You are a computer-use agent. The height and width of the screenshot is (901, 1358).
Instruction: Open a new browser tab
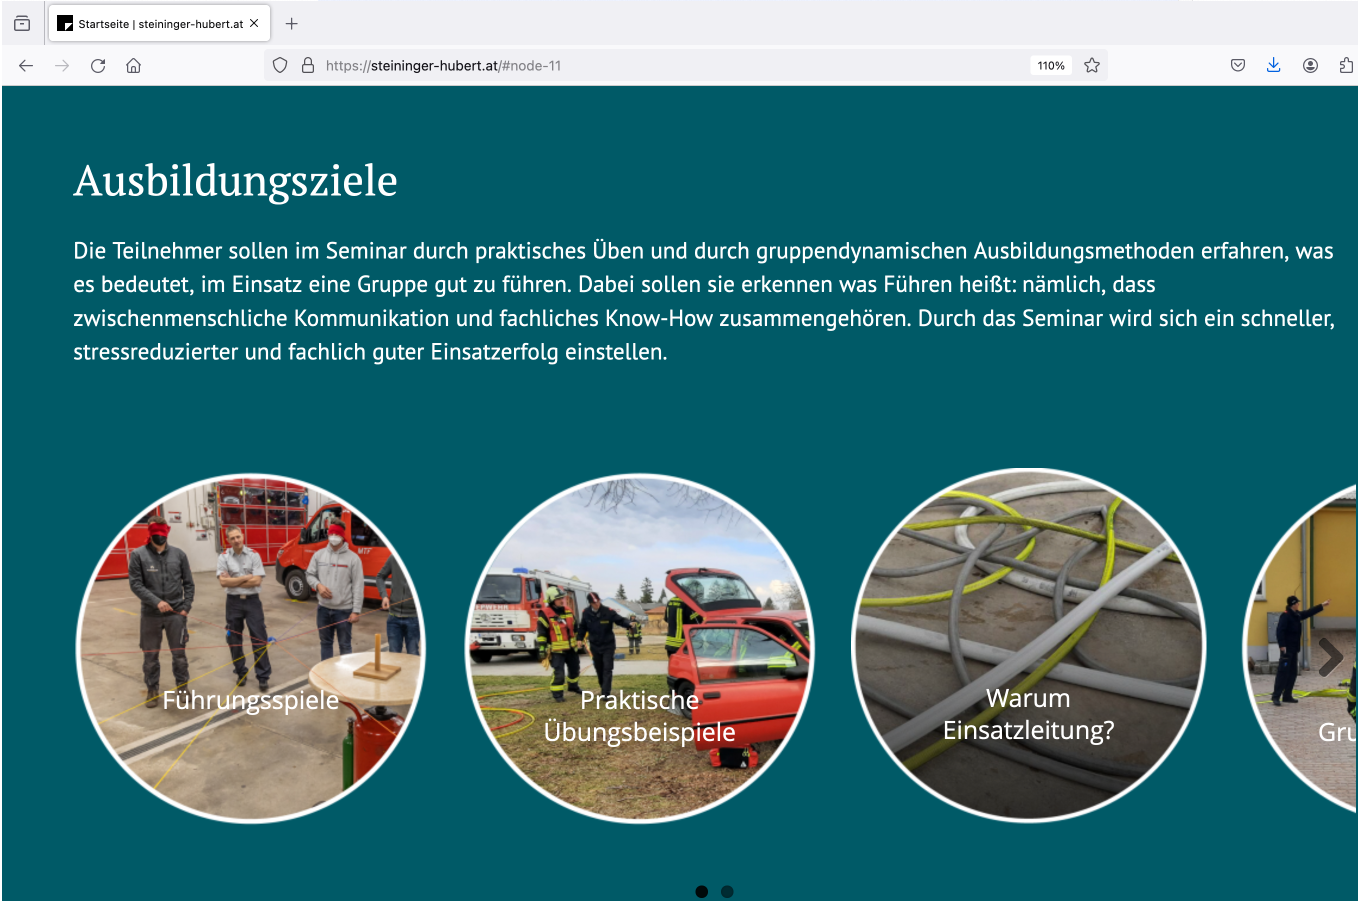(x=292, y=23)
